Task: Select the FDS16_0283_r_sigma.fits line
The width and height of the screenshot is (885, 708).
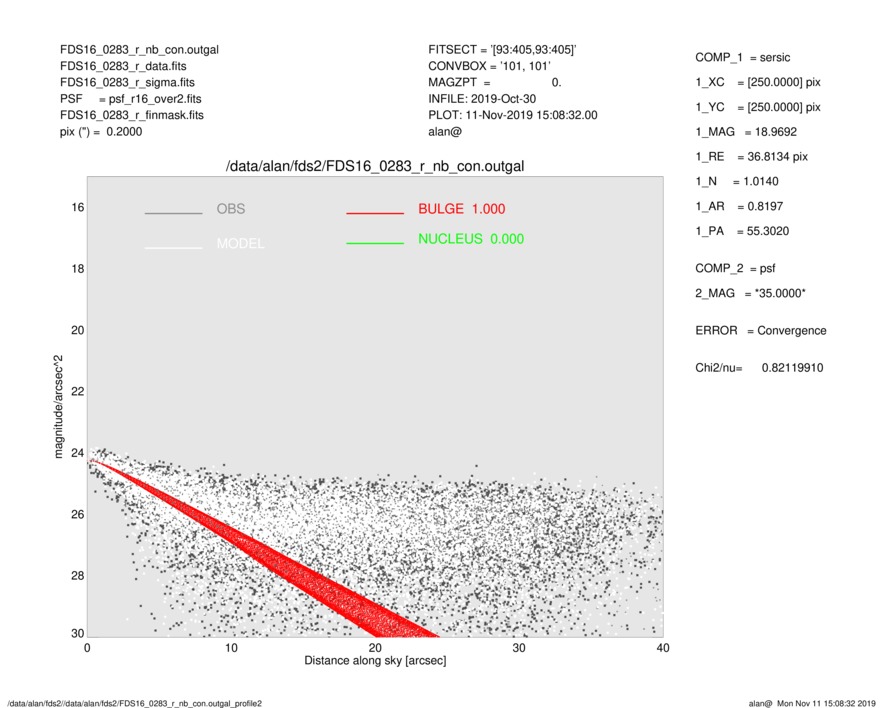Action: (x=127, y=82)
